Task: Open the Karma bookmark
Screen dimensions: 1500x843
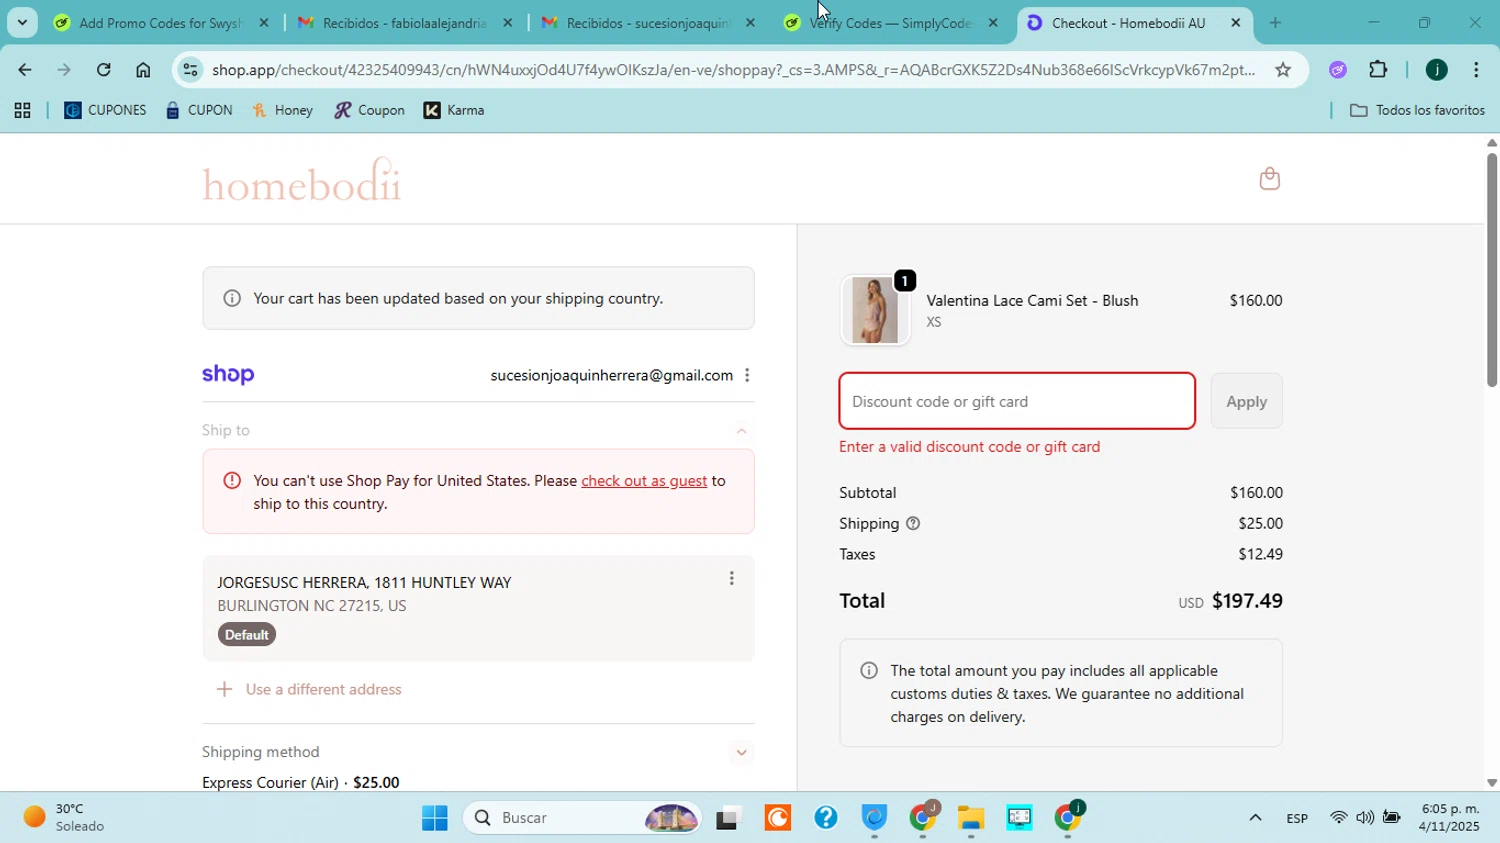Action: tap(454, 111)
